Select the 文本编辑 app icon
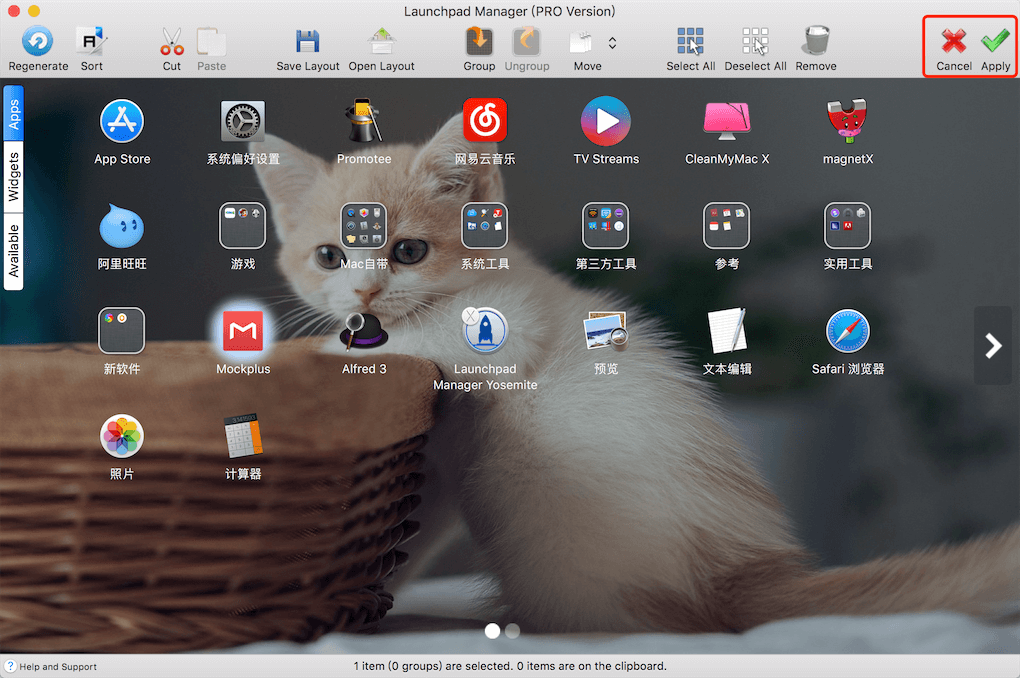The image size is (1020, 678). 727,331
